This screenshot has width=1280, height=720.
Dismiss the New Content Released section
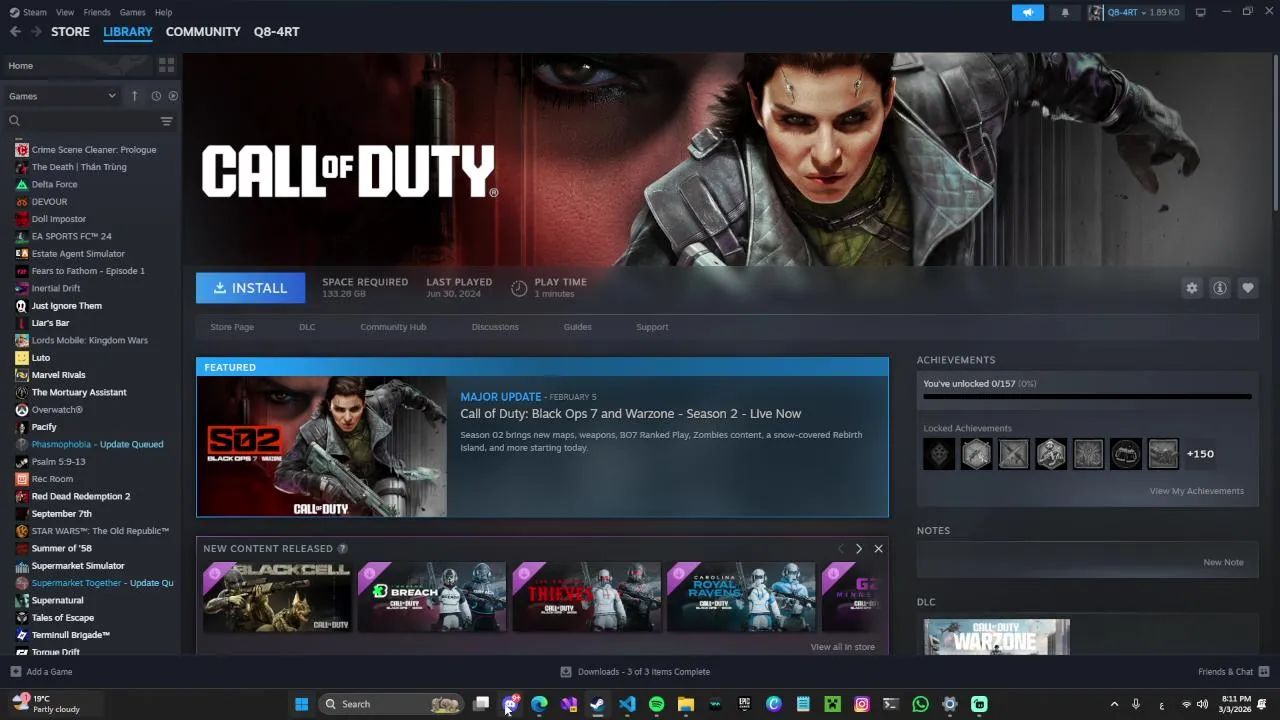[878, 549]
